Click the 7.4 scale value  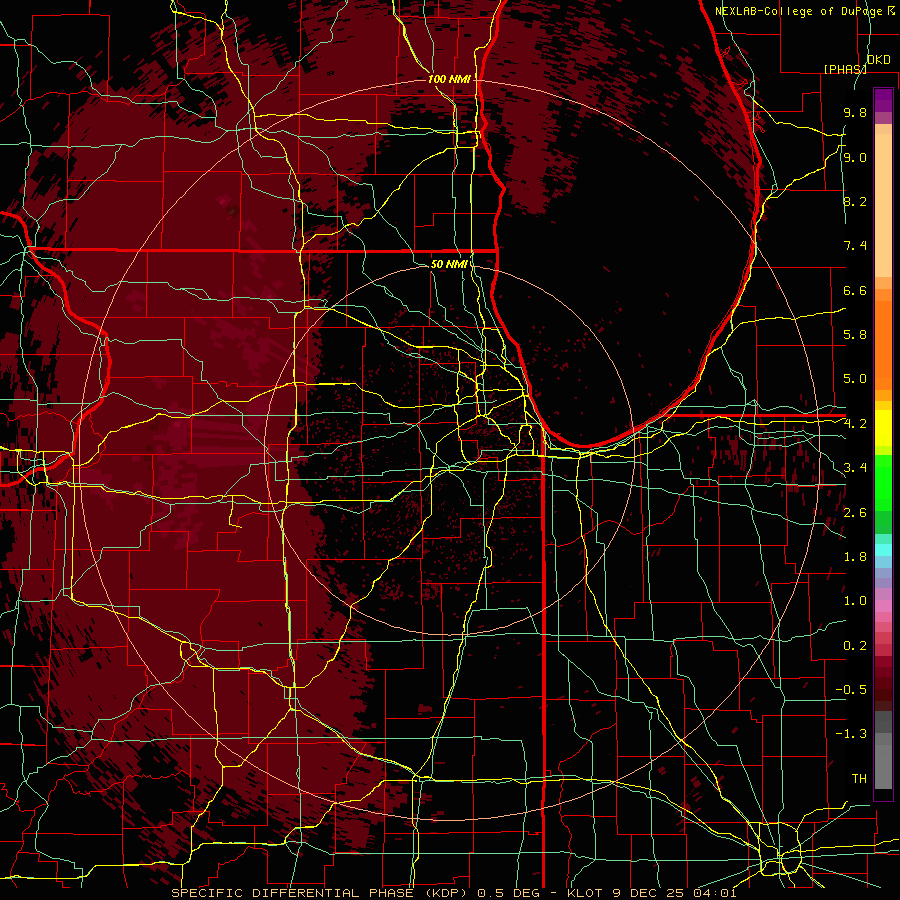pyautogui.click(x=855, y=246)
